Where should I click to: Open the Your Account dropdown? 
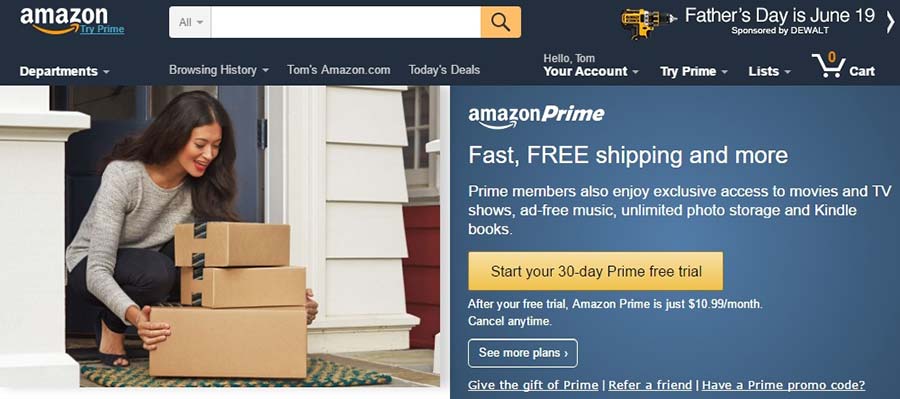click(x=591, y=65)
